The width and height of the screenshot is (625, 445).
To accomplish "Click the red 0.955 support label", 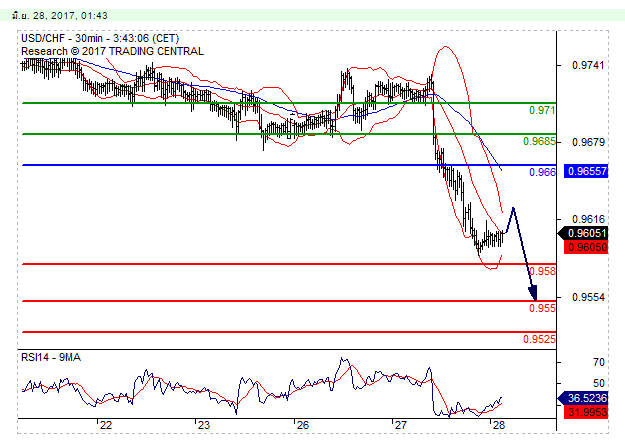I will coord(542,308).
